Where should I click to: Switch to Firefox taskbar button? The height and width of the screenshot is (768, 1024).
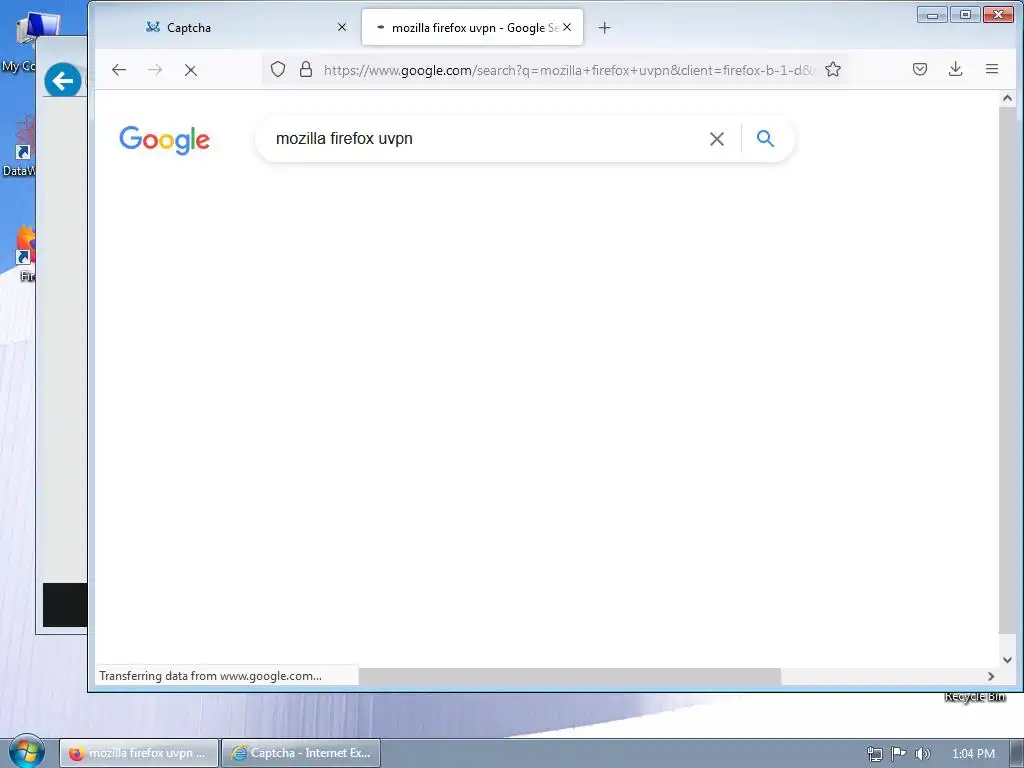pos(139,753)
